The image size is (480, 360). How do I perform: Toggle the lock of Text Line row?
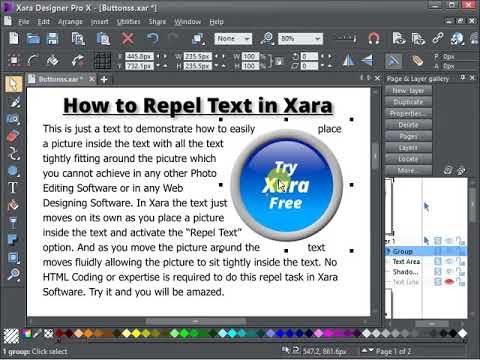coord(460,282)
